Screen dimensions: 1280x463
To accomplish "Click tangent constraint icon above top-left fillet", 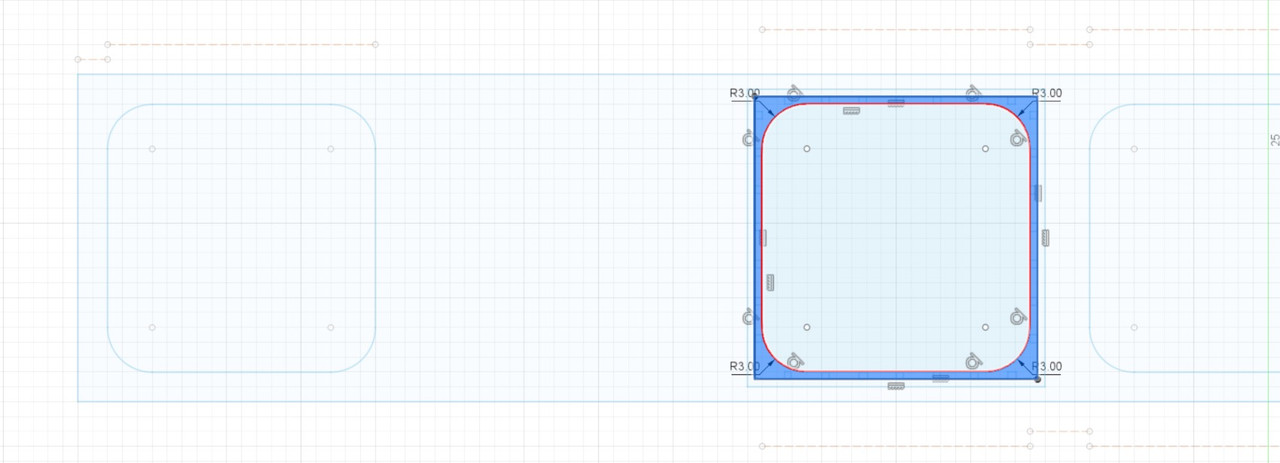I will [794, 93].
